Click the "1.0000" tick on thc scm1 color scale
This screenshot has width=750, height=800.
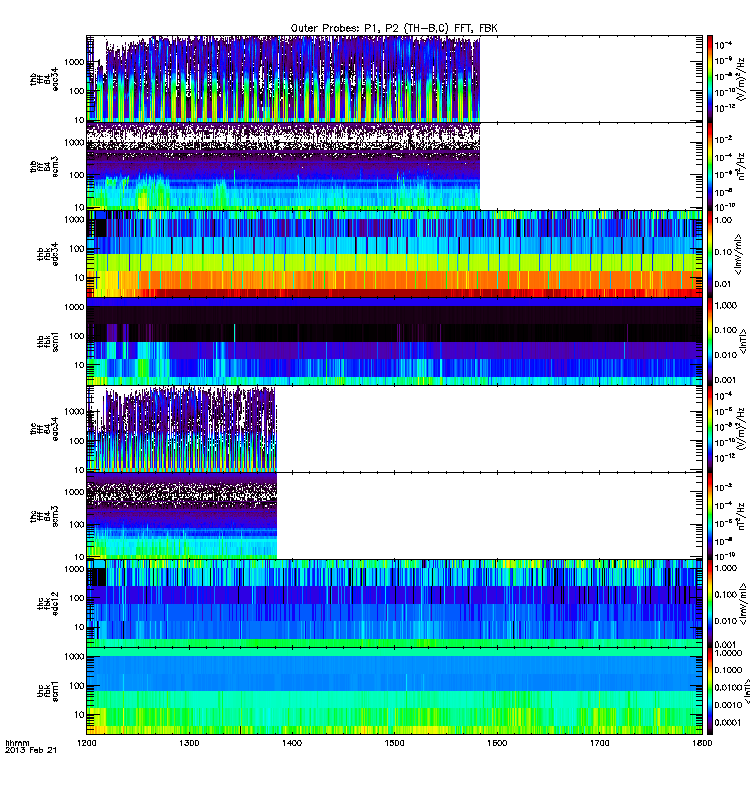(728, 653)
